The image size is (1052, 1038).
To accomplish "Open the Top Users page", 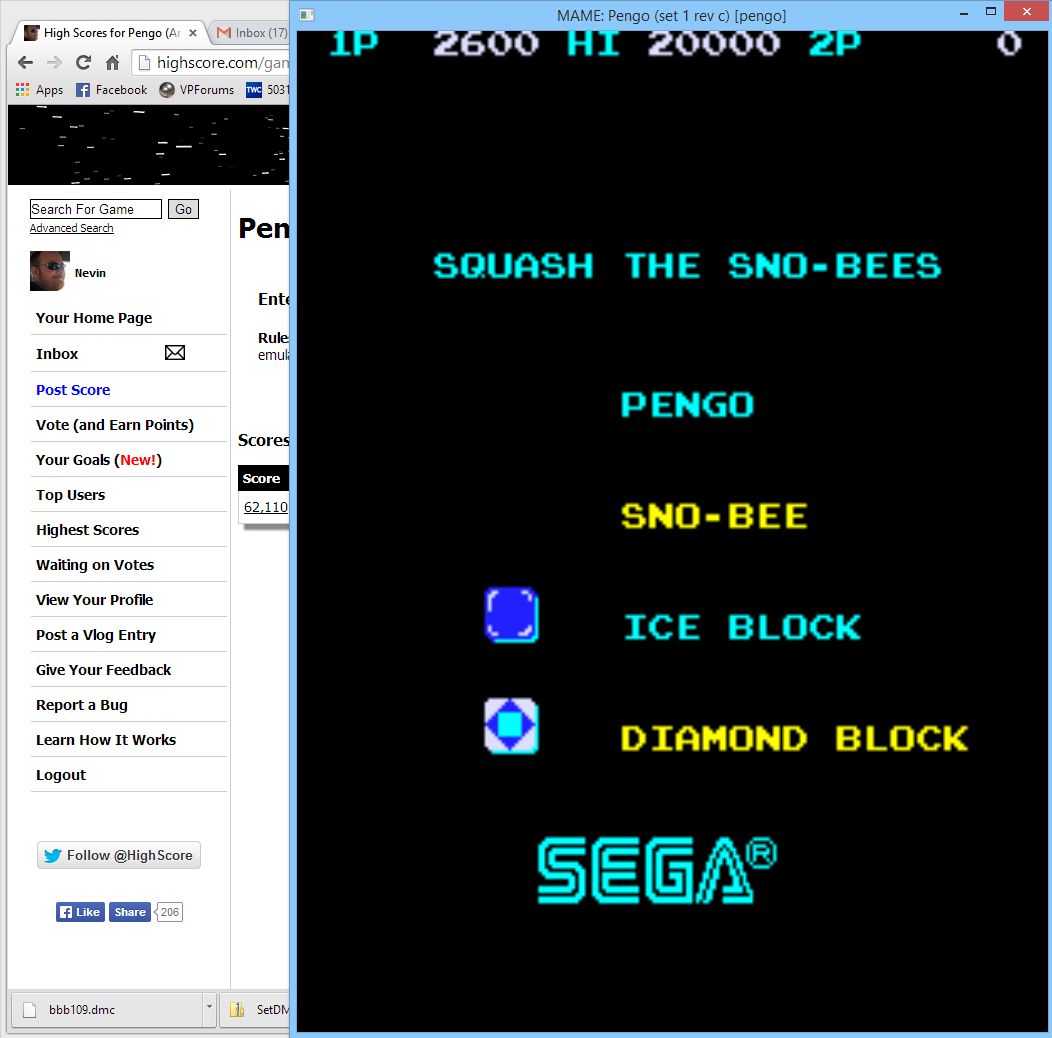I will pos(70,495).
